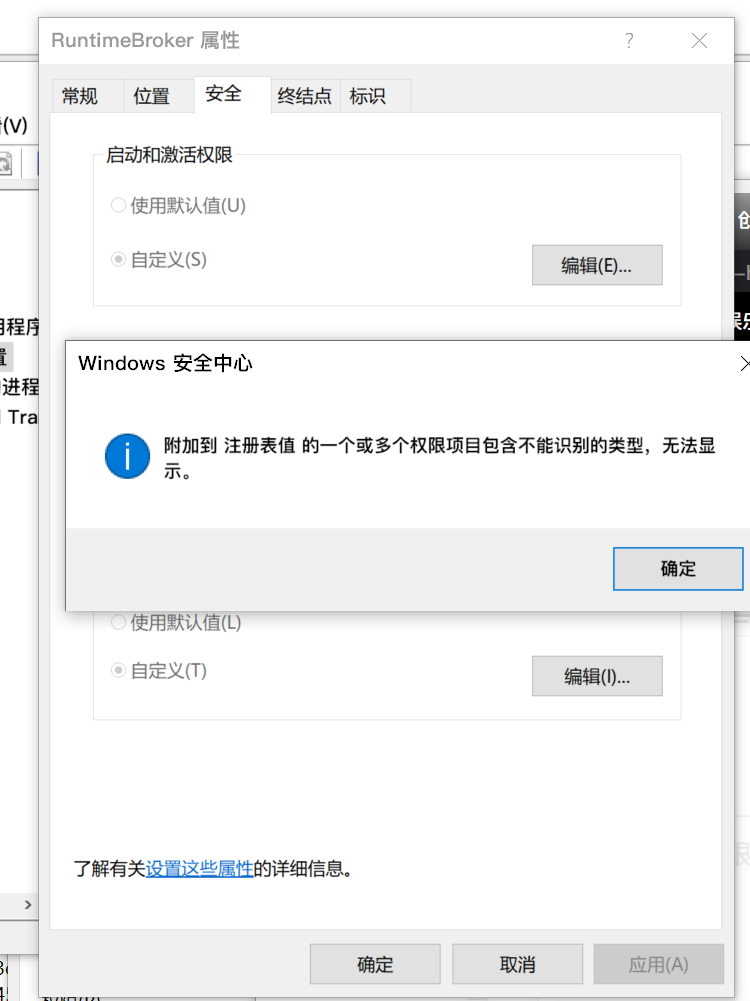Confirm the Windows 安全中心 dialog with 确定
Viewport: 750px width, 1001px height.
[x=678, y=568]
